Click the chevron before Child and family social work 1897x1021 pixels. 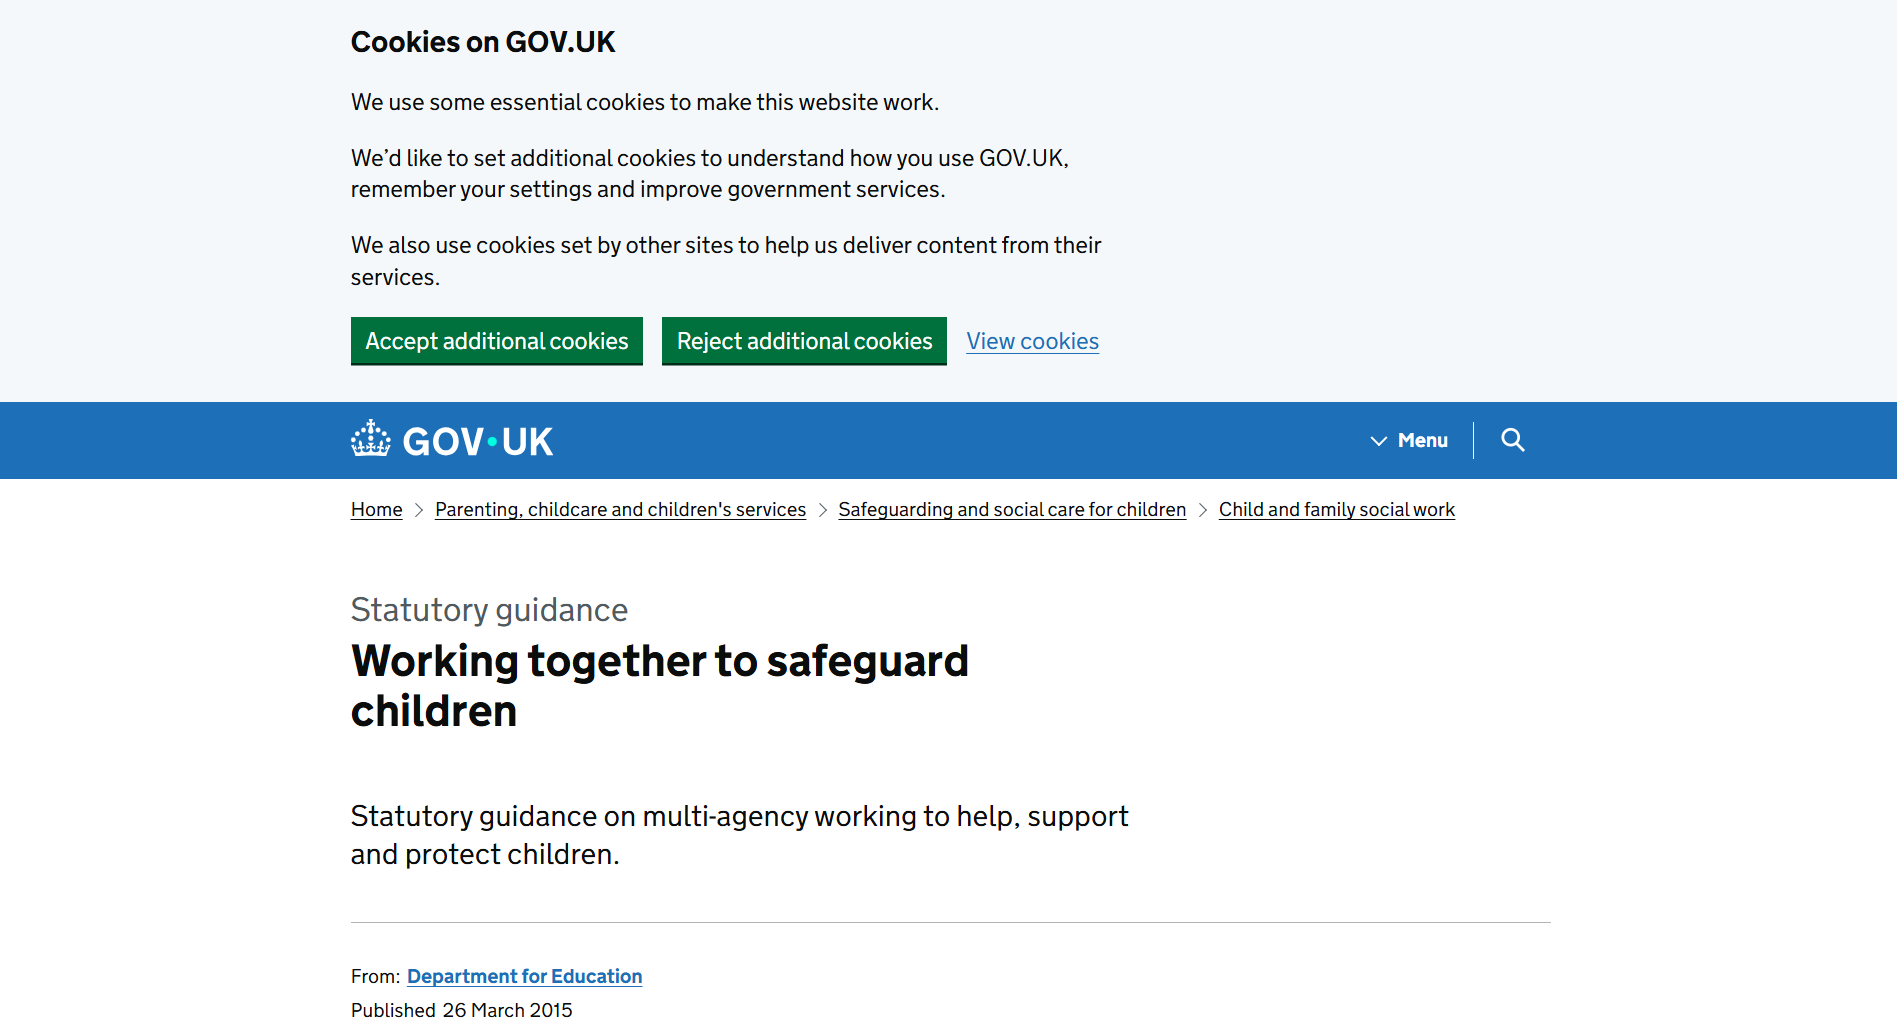coord(1202,510)
